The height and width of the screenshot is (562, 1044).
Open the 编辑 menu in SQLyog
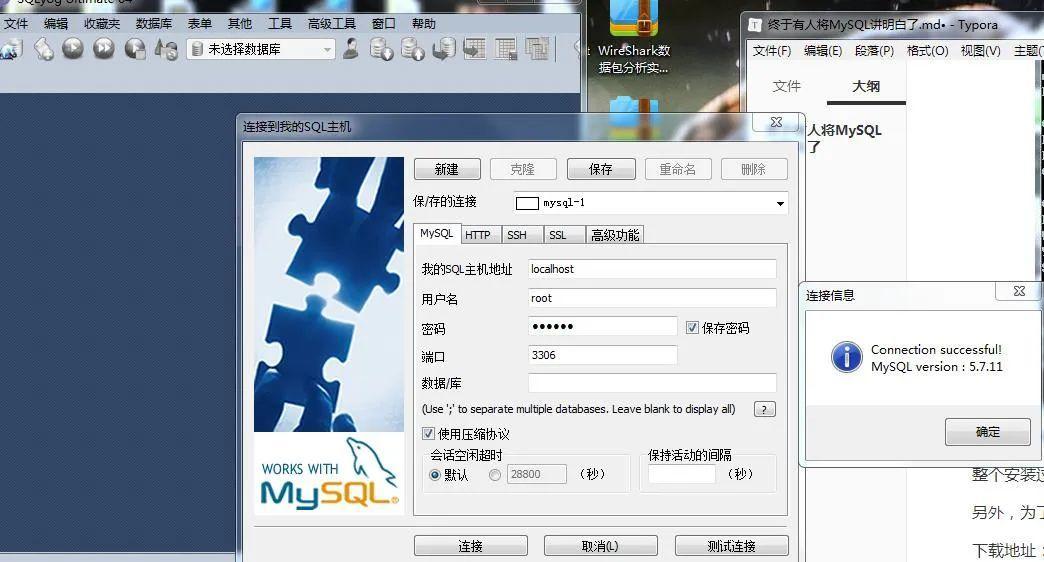(x=56, y=23)
